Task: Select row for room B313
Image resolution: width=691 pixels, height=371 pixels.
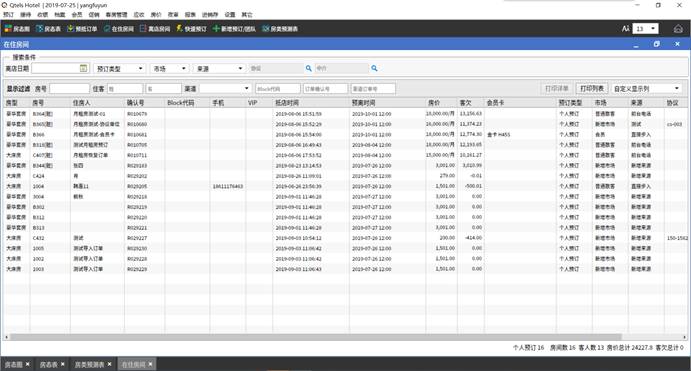Action: pyautogui.click(x=345, y=228)
